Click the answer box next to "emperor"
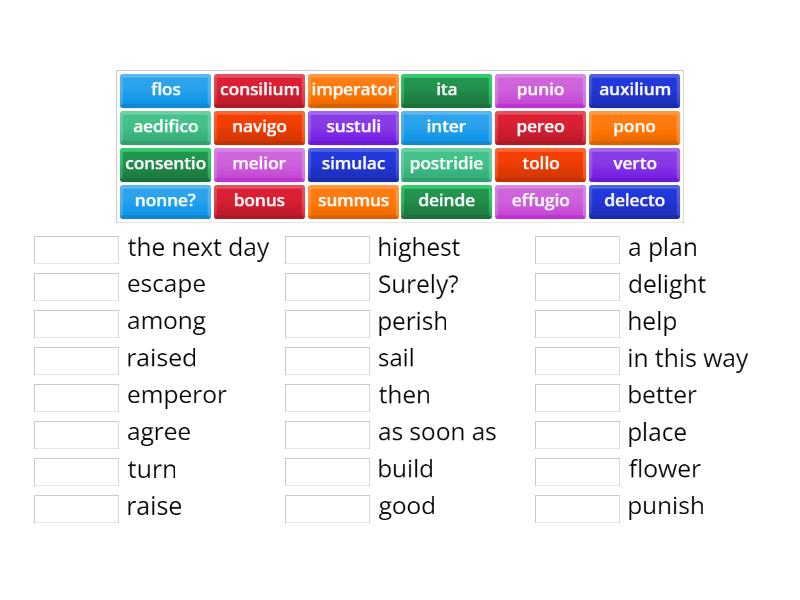800x600 pixels. pos(76,396)
